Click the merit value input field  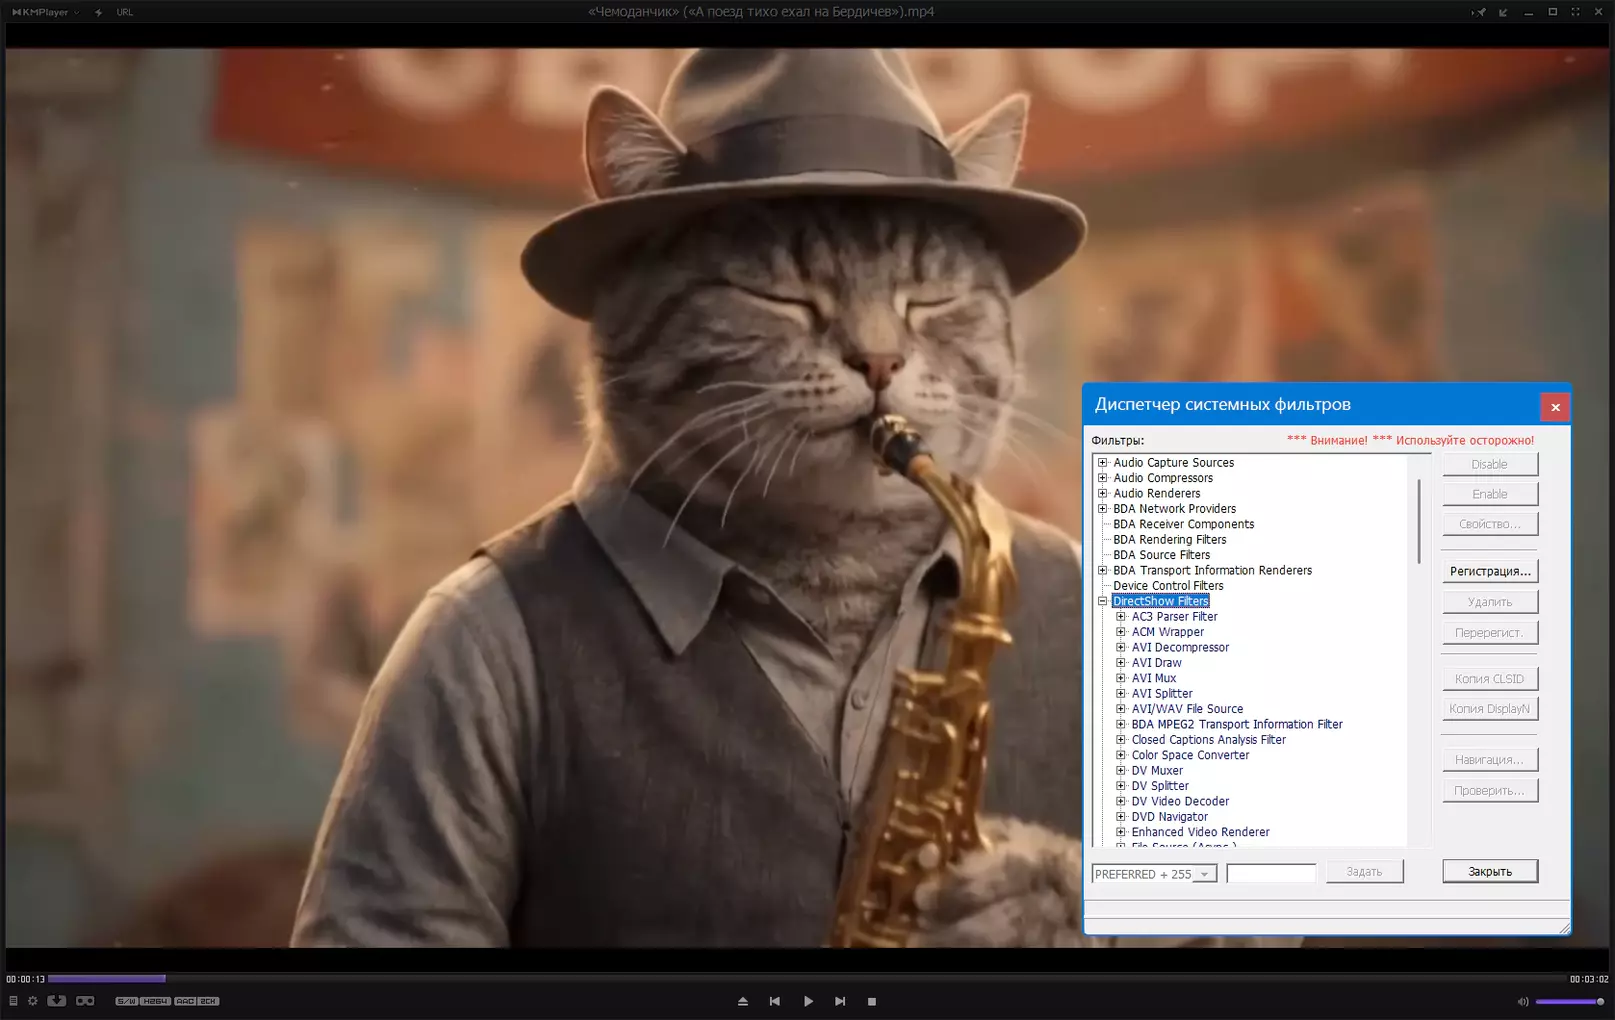(1271, 873)
